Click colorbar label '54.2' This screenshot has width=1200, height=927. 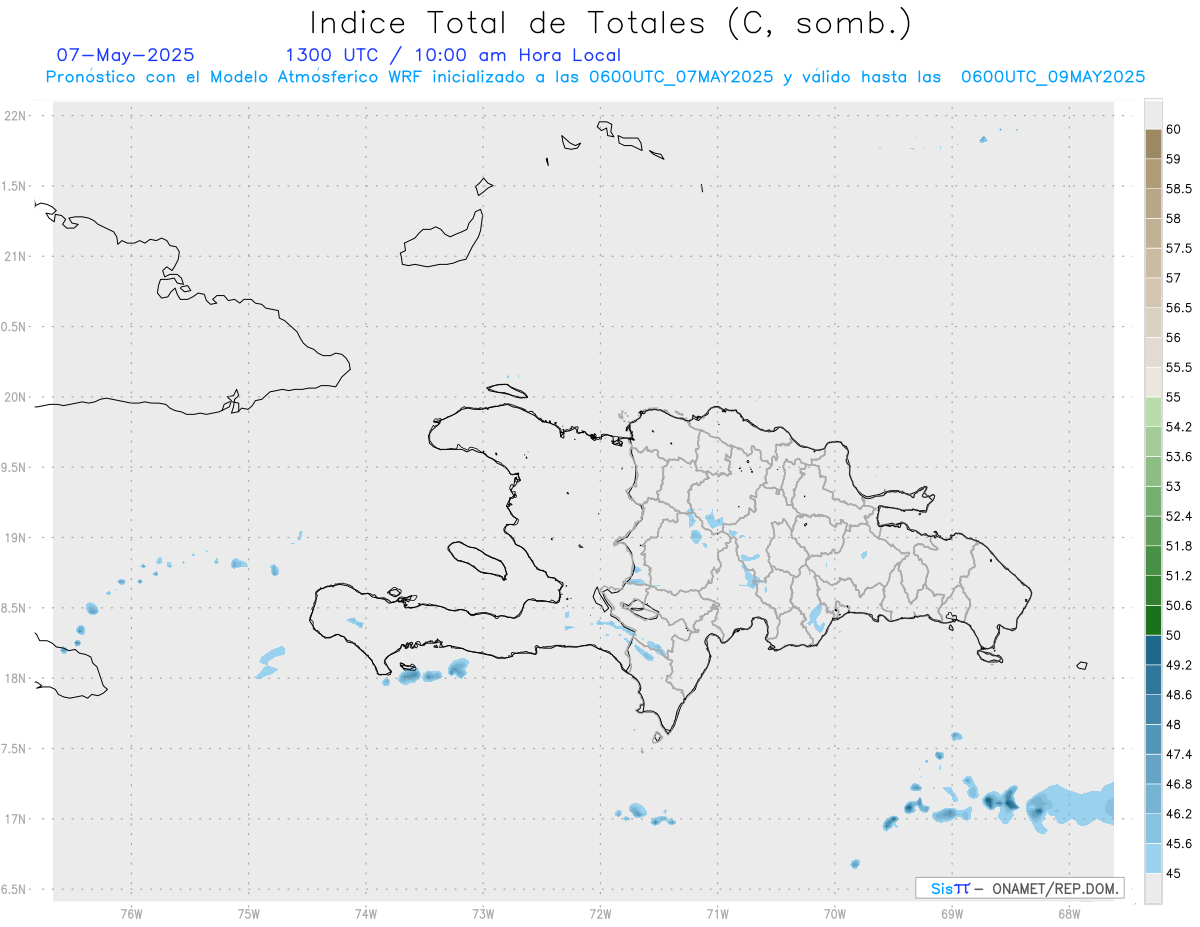point(1178,427)
